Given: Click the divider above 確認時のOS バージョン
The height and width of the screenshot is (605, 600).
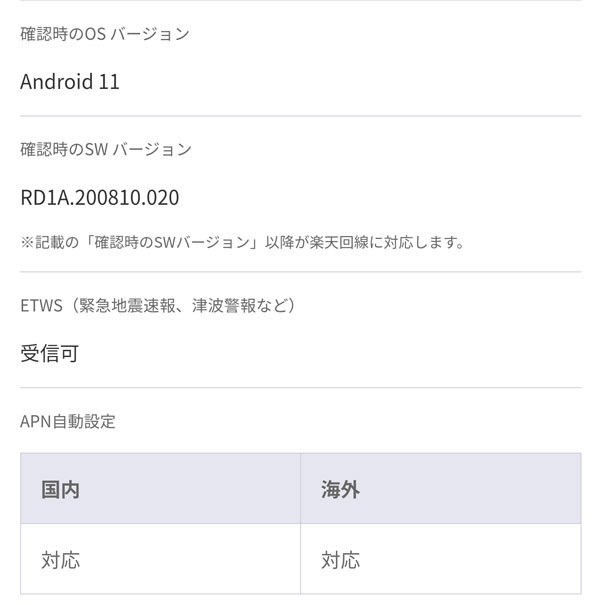Looking at the screenshot, I should click(300, 1).
